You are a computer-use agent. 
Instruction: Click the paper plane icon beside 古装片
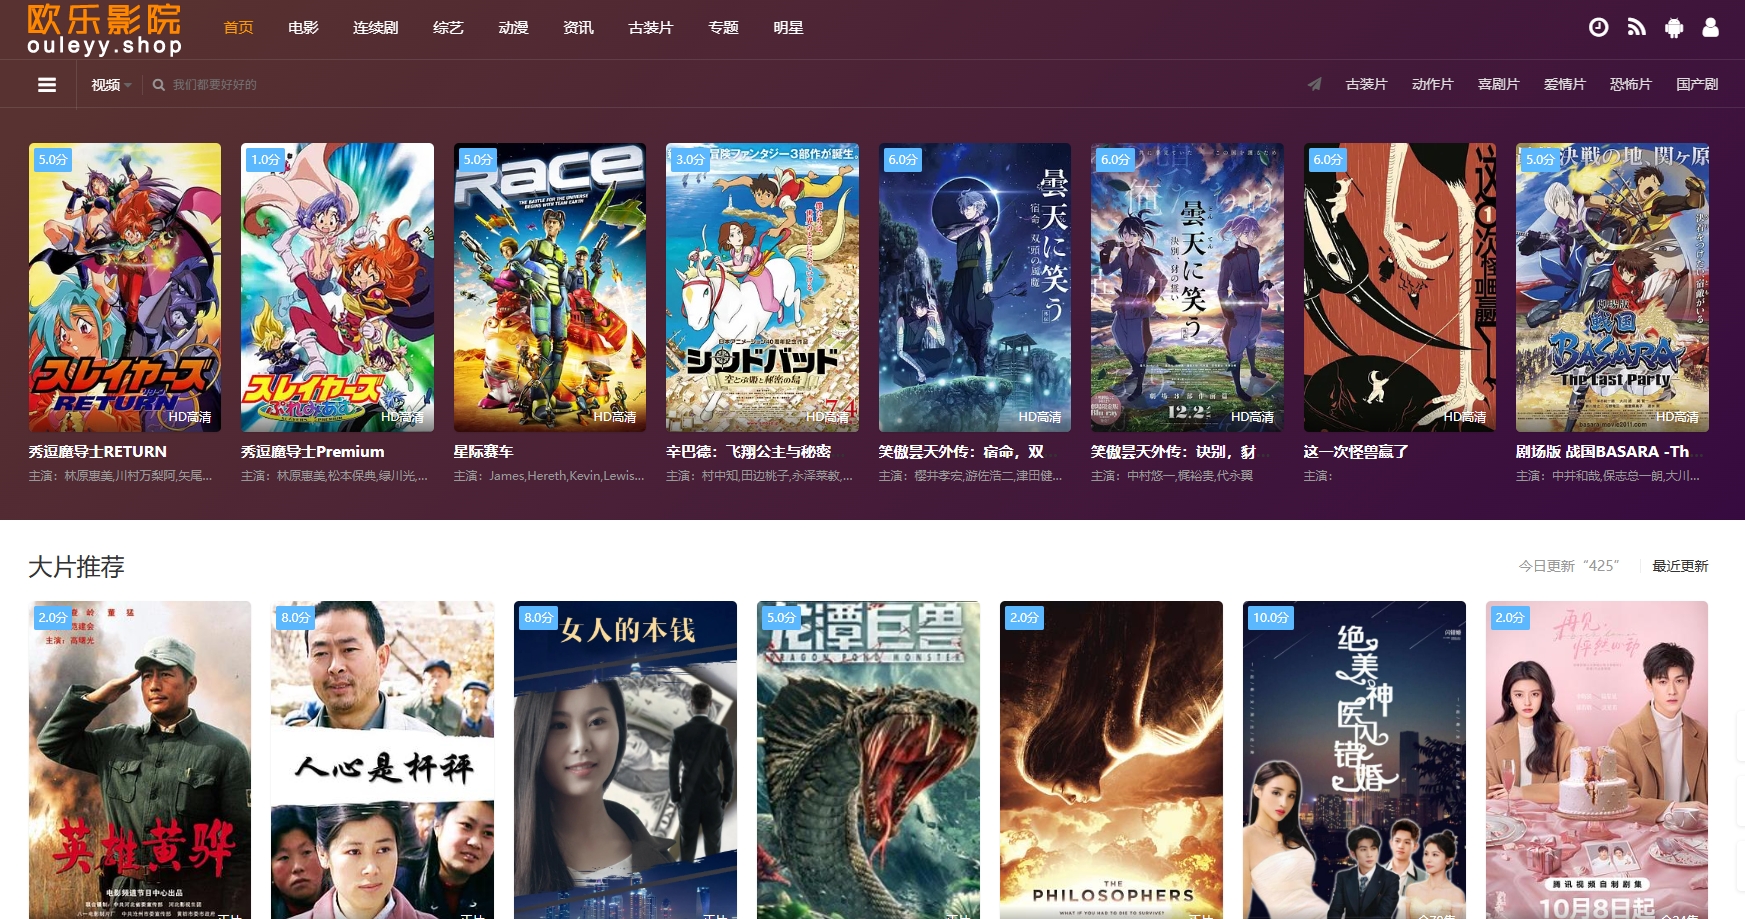point(1313,84)
